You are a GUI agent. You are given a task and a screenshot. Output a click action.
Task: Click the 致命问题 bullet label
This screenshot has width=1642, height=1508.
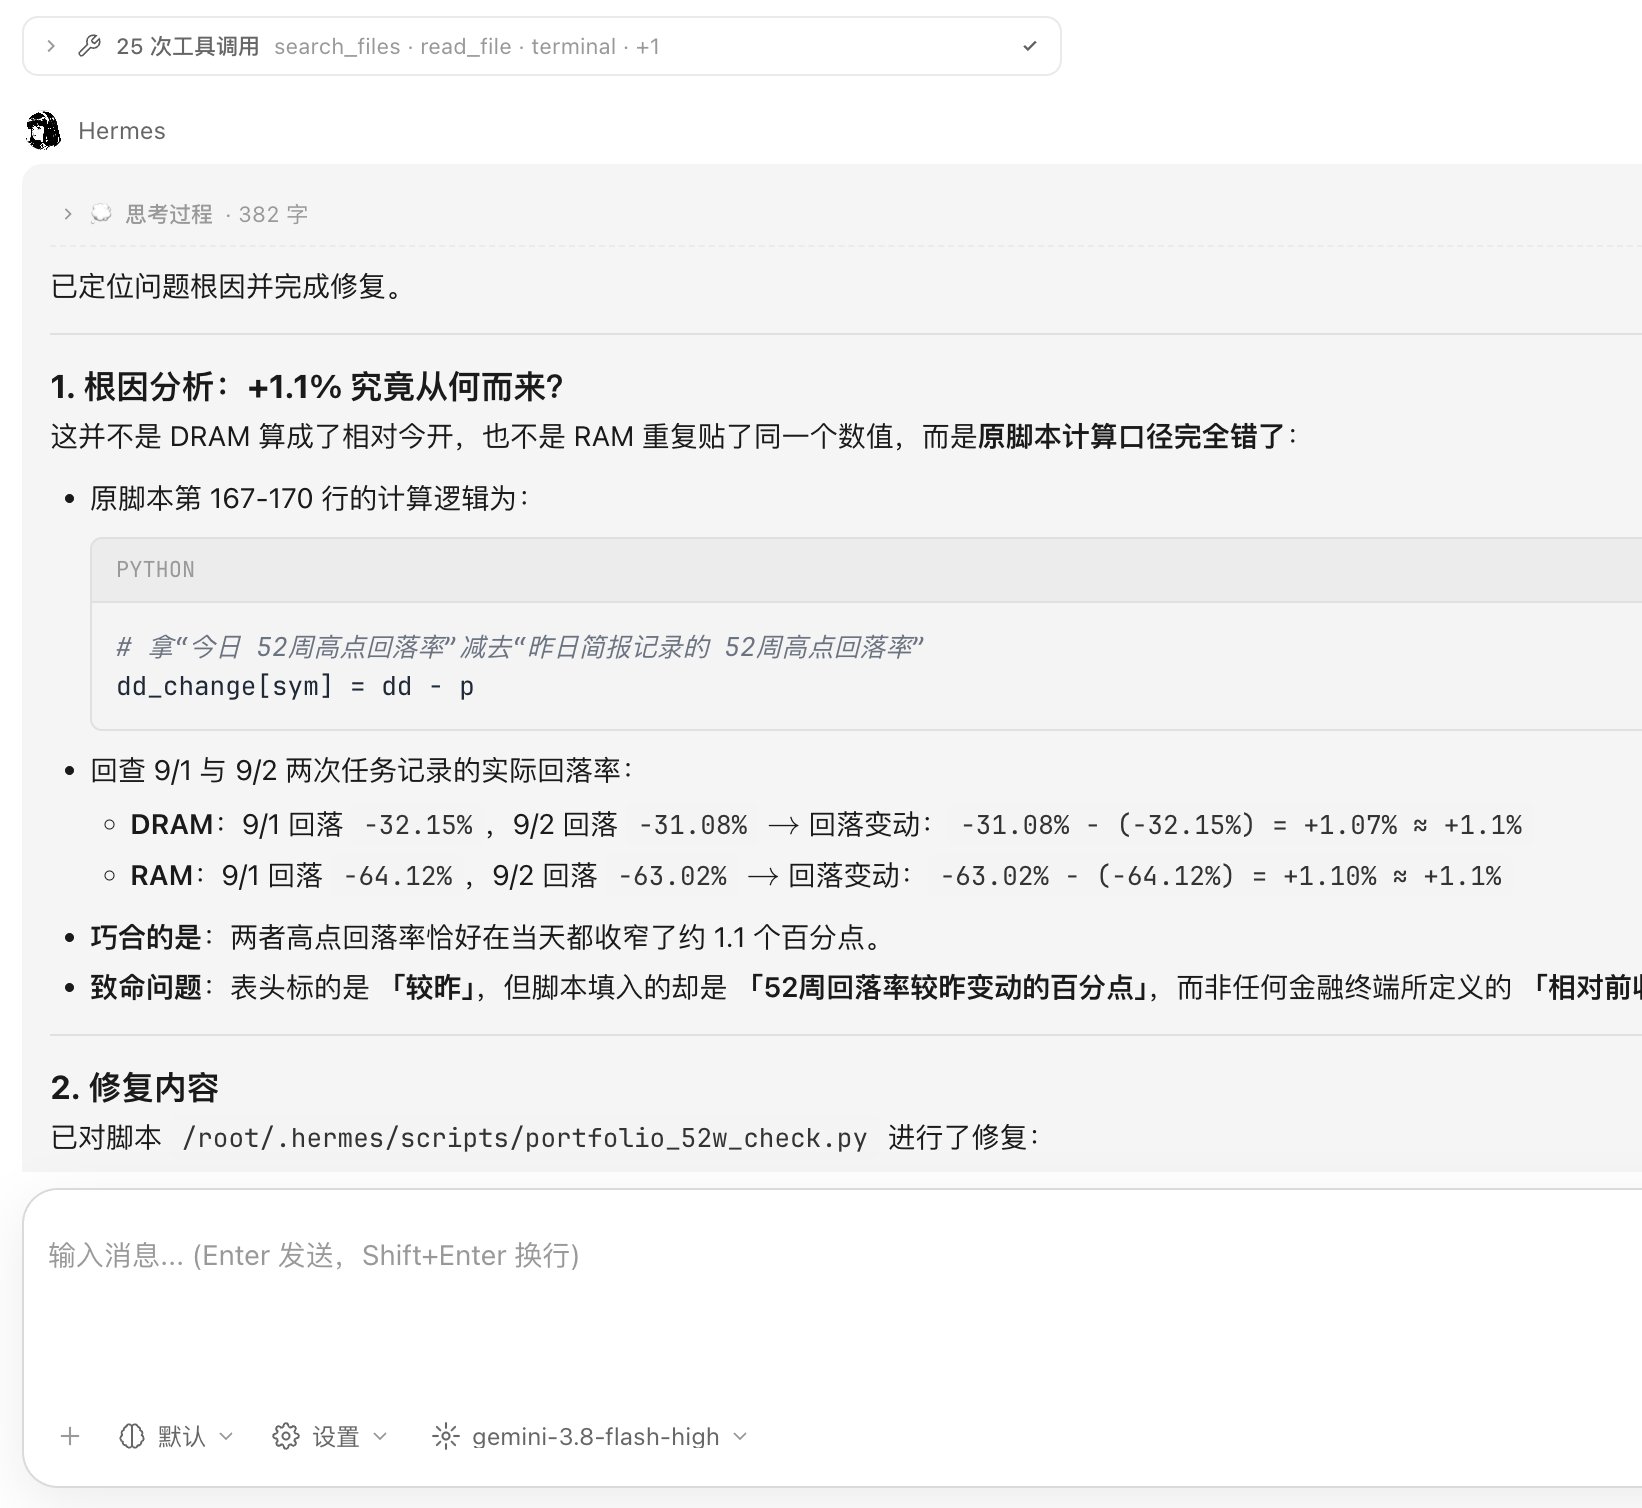click(x=146, y=988)
